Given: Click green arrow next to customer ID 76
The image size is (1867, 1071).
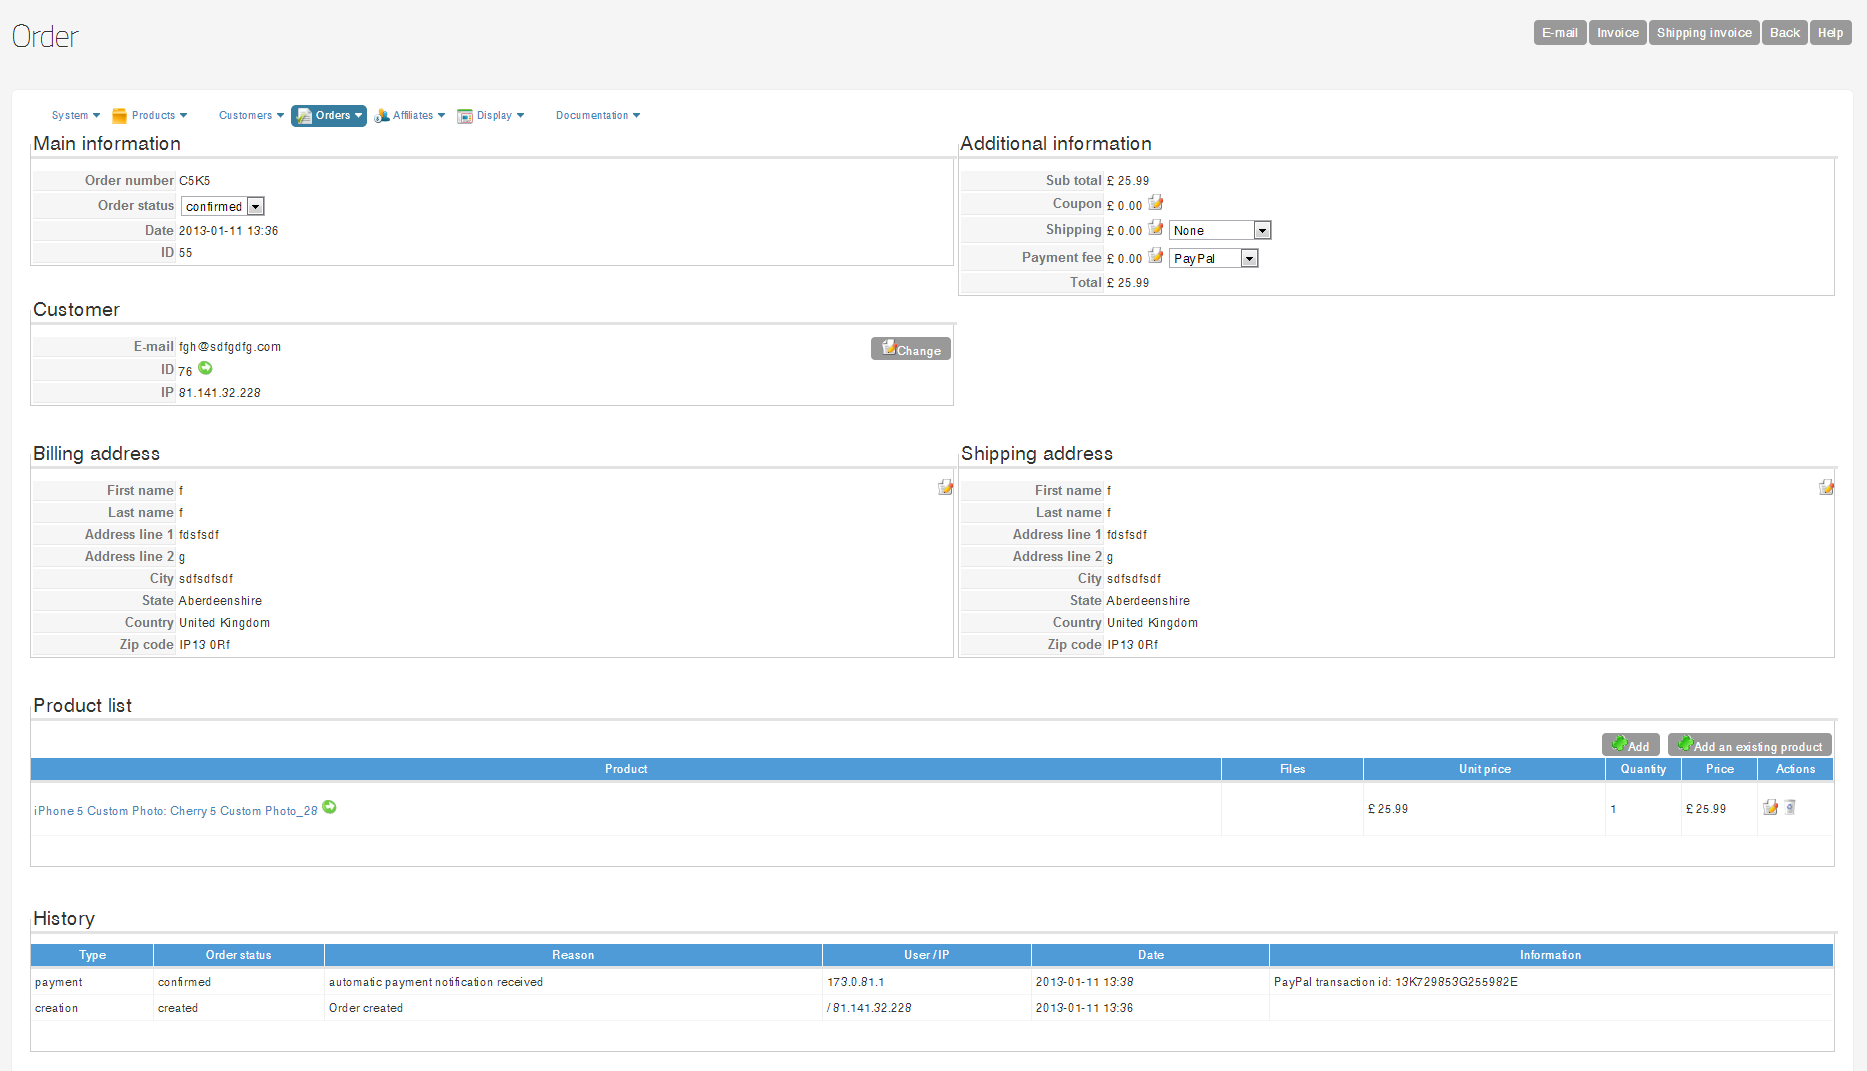Looking at the screenshot, I should (205, 369).
